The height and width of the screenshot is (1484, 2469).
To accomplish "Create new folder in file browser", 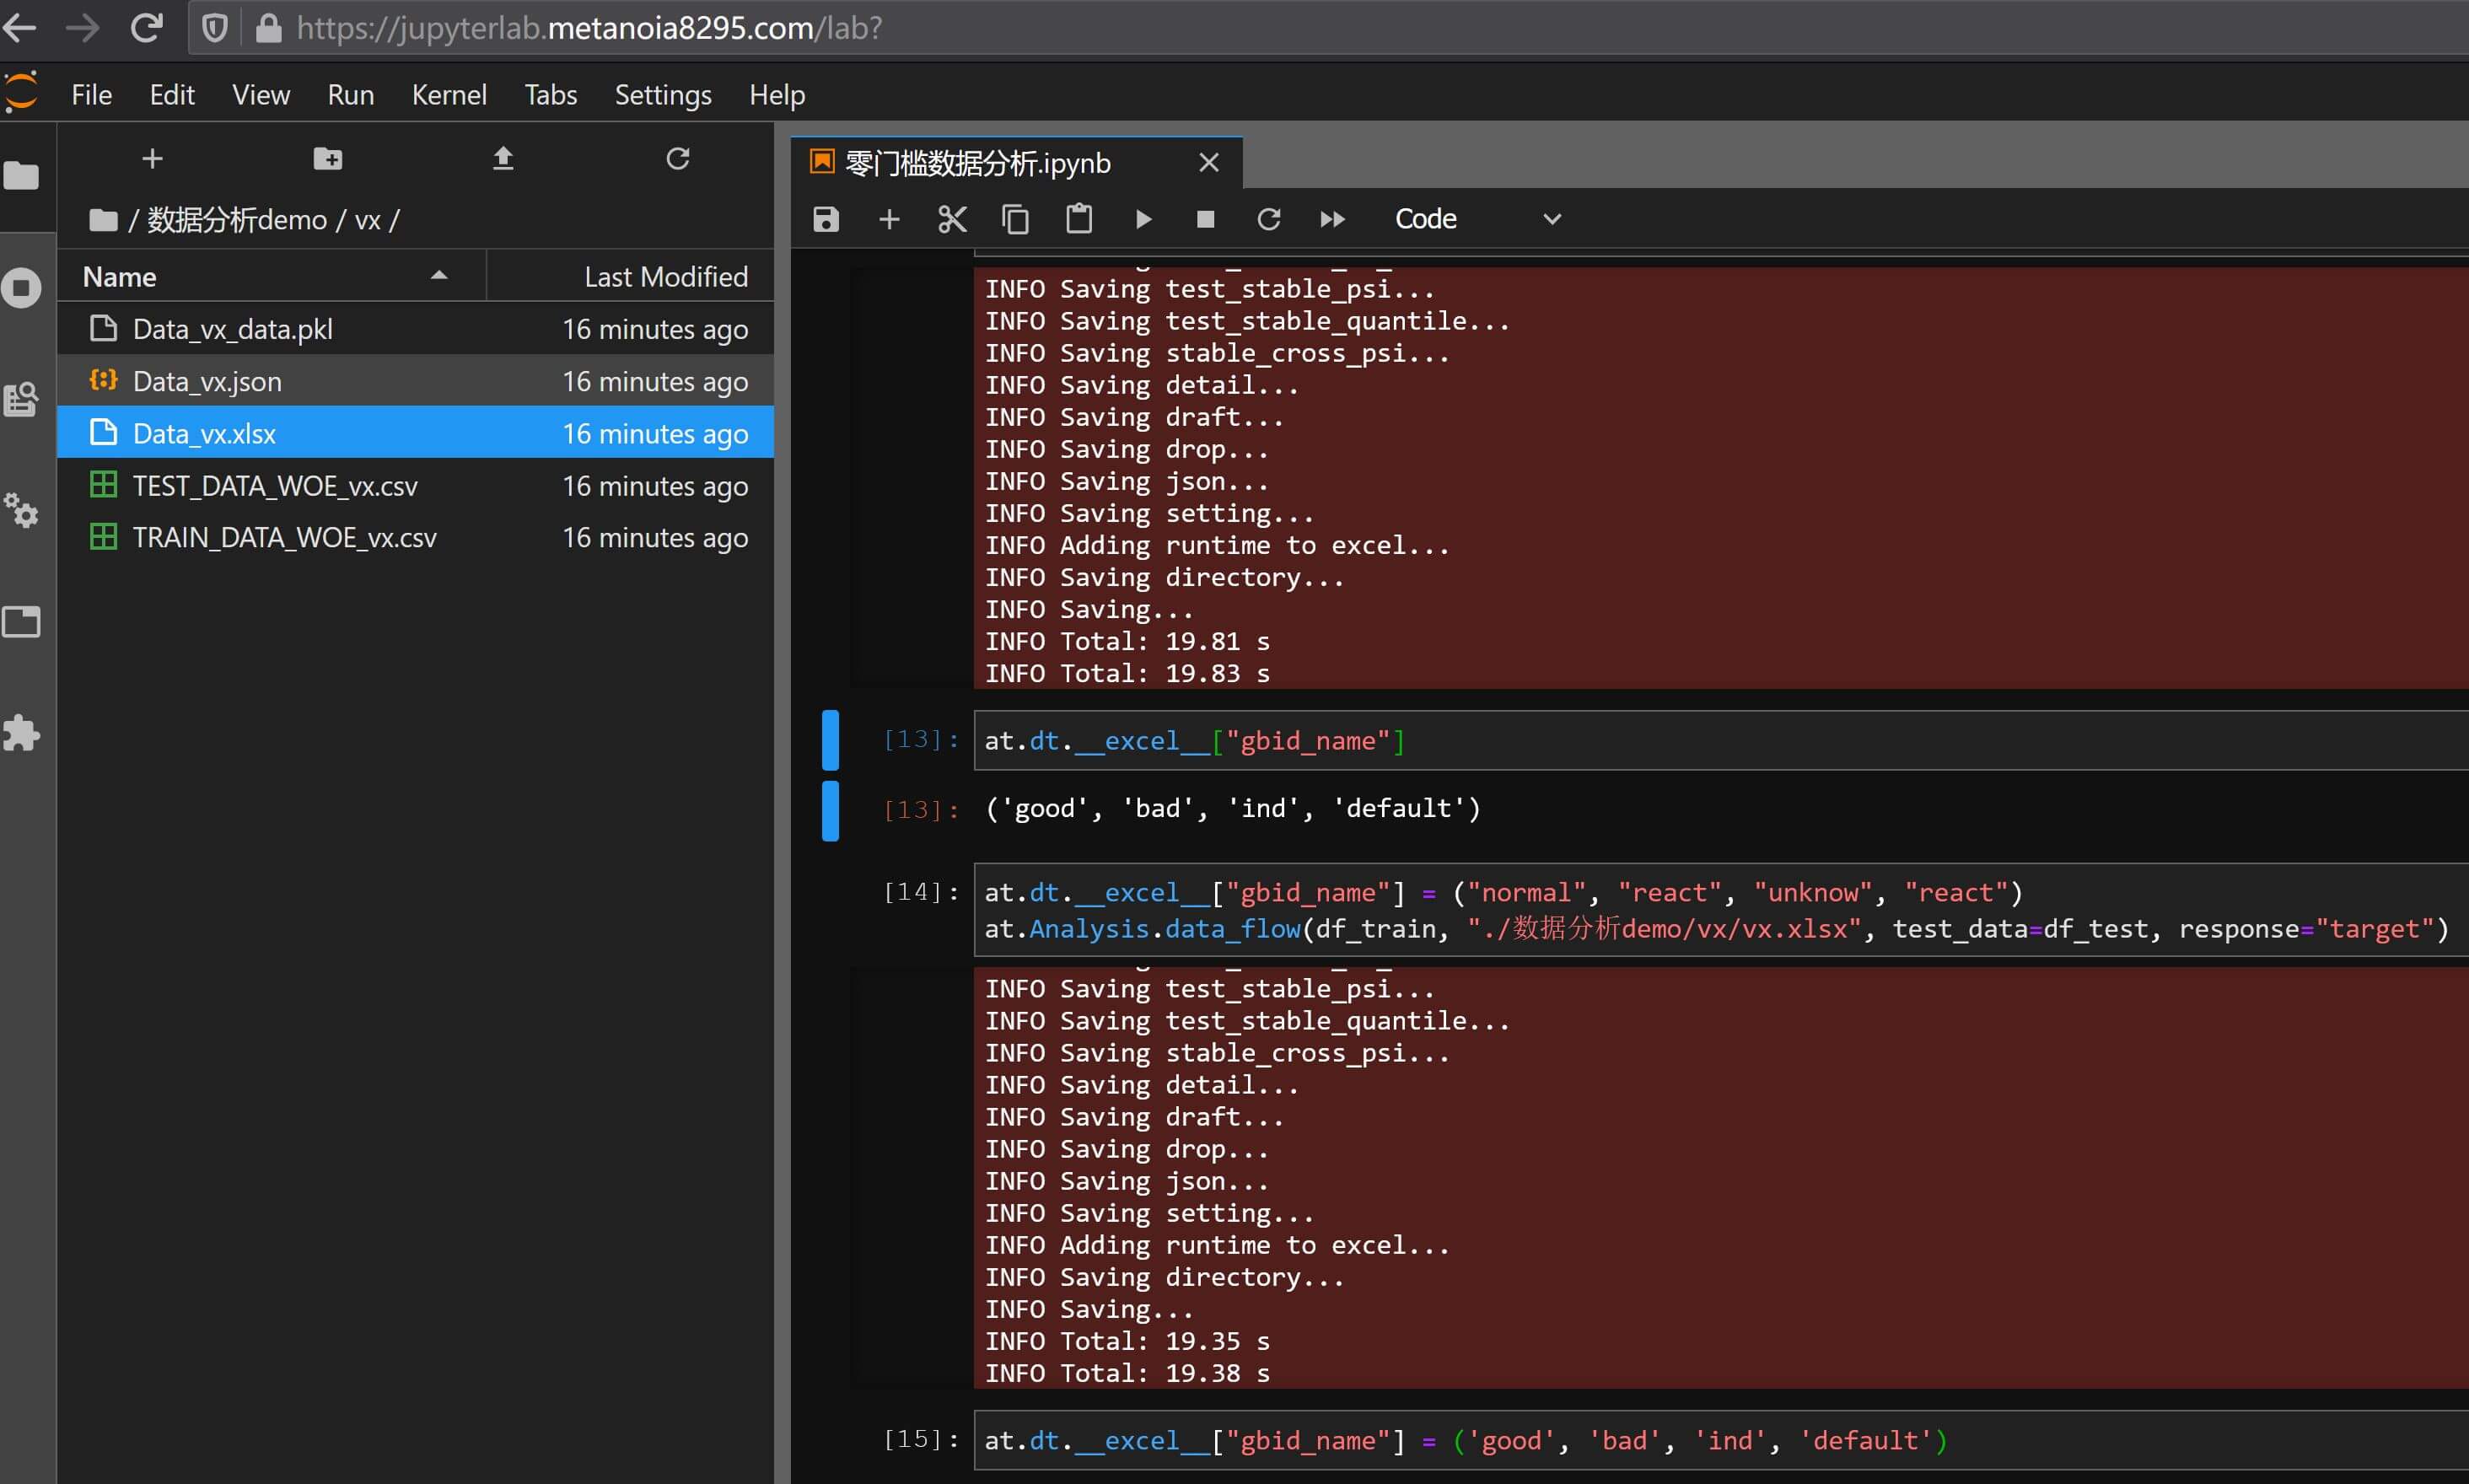I will pos(328,159).
